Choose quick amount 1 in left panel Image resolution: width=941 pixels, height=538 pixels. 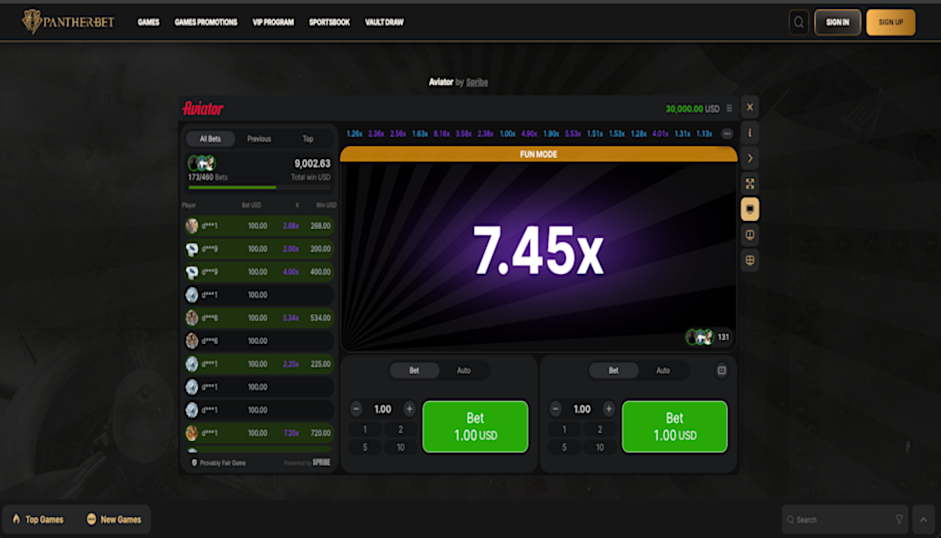pos(365,429)
